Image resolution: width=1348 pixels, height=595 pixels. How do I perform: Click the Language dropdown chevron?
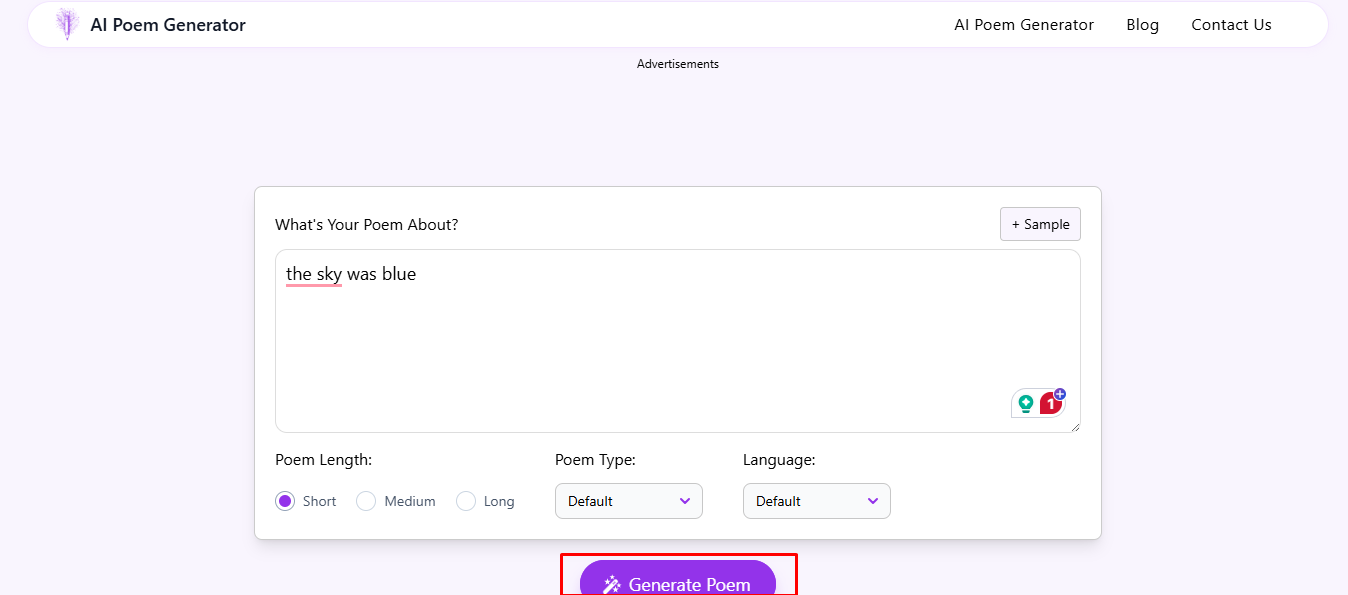(x=873, y=501)
